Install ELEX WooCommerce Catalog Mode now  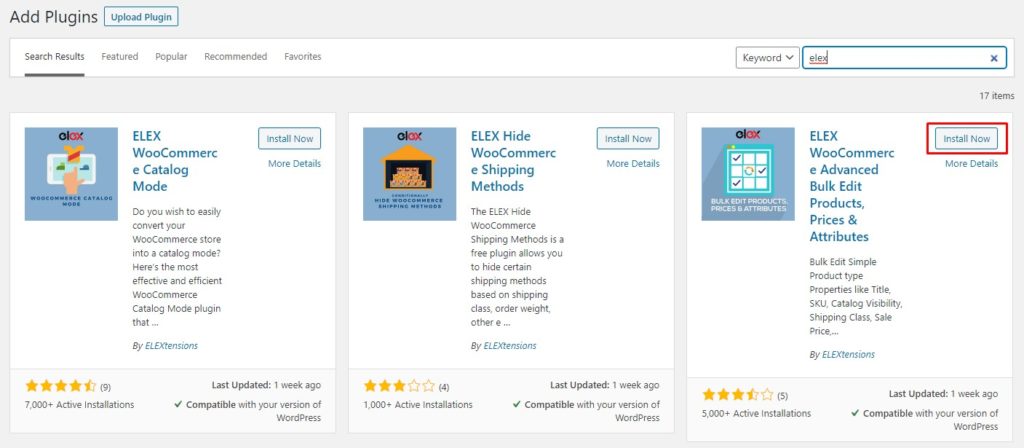pos(290,138)
